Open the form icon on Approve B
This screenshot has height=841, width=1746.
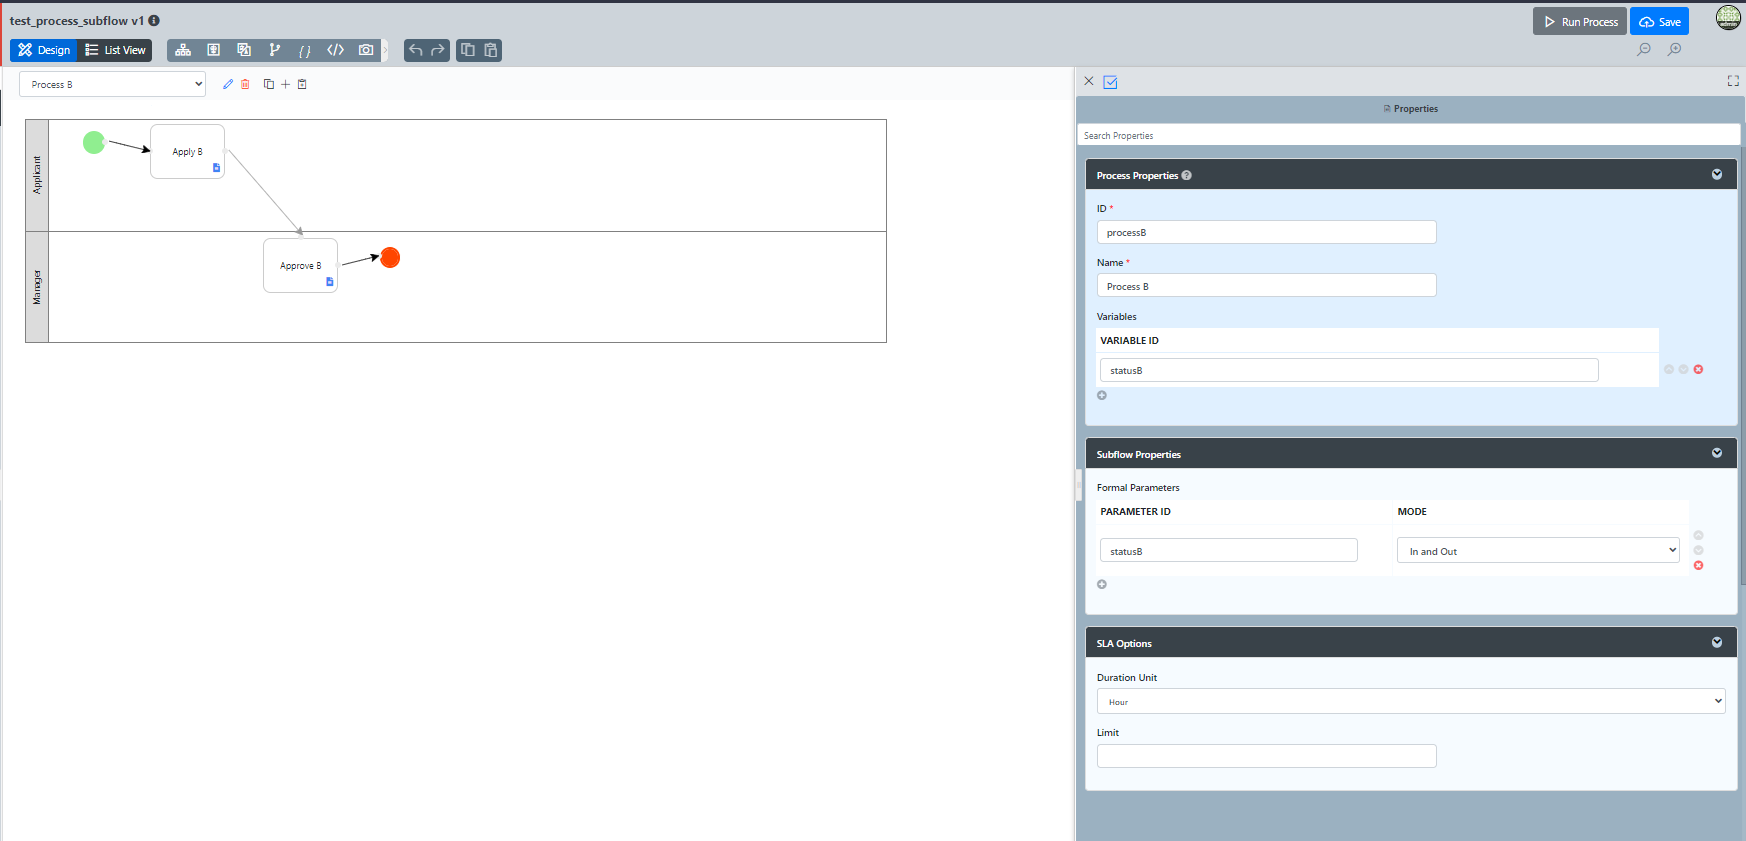[329, 282]
